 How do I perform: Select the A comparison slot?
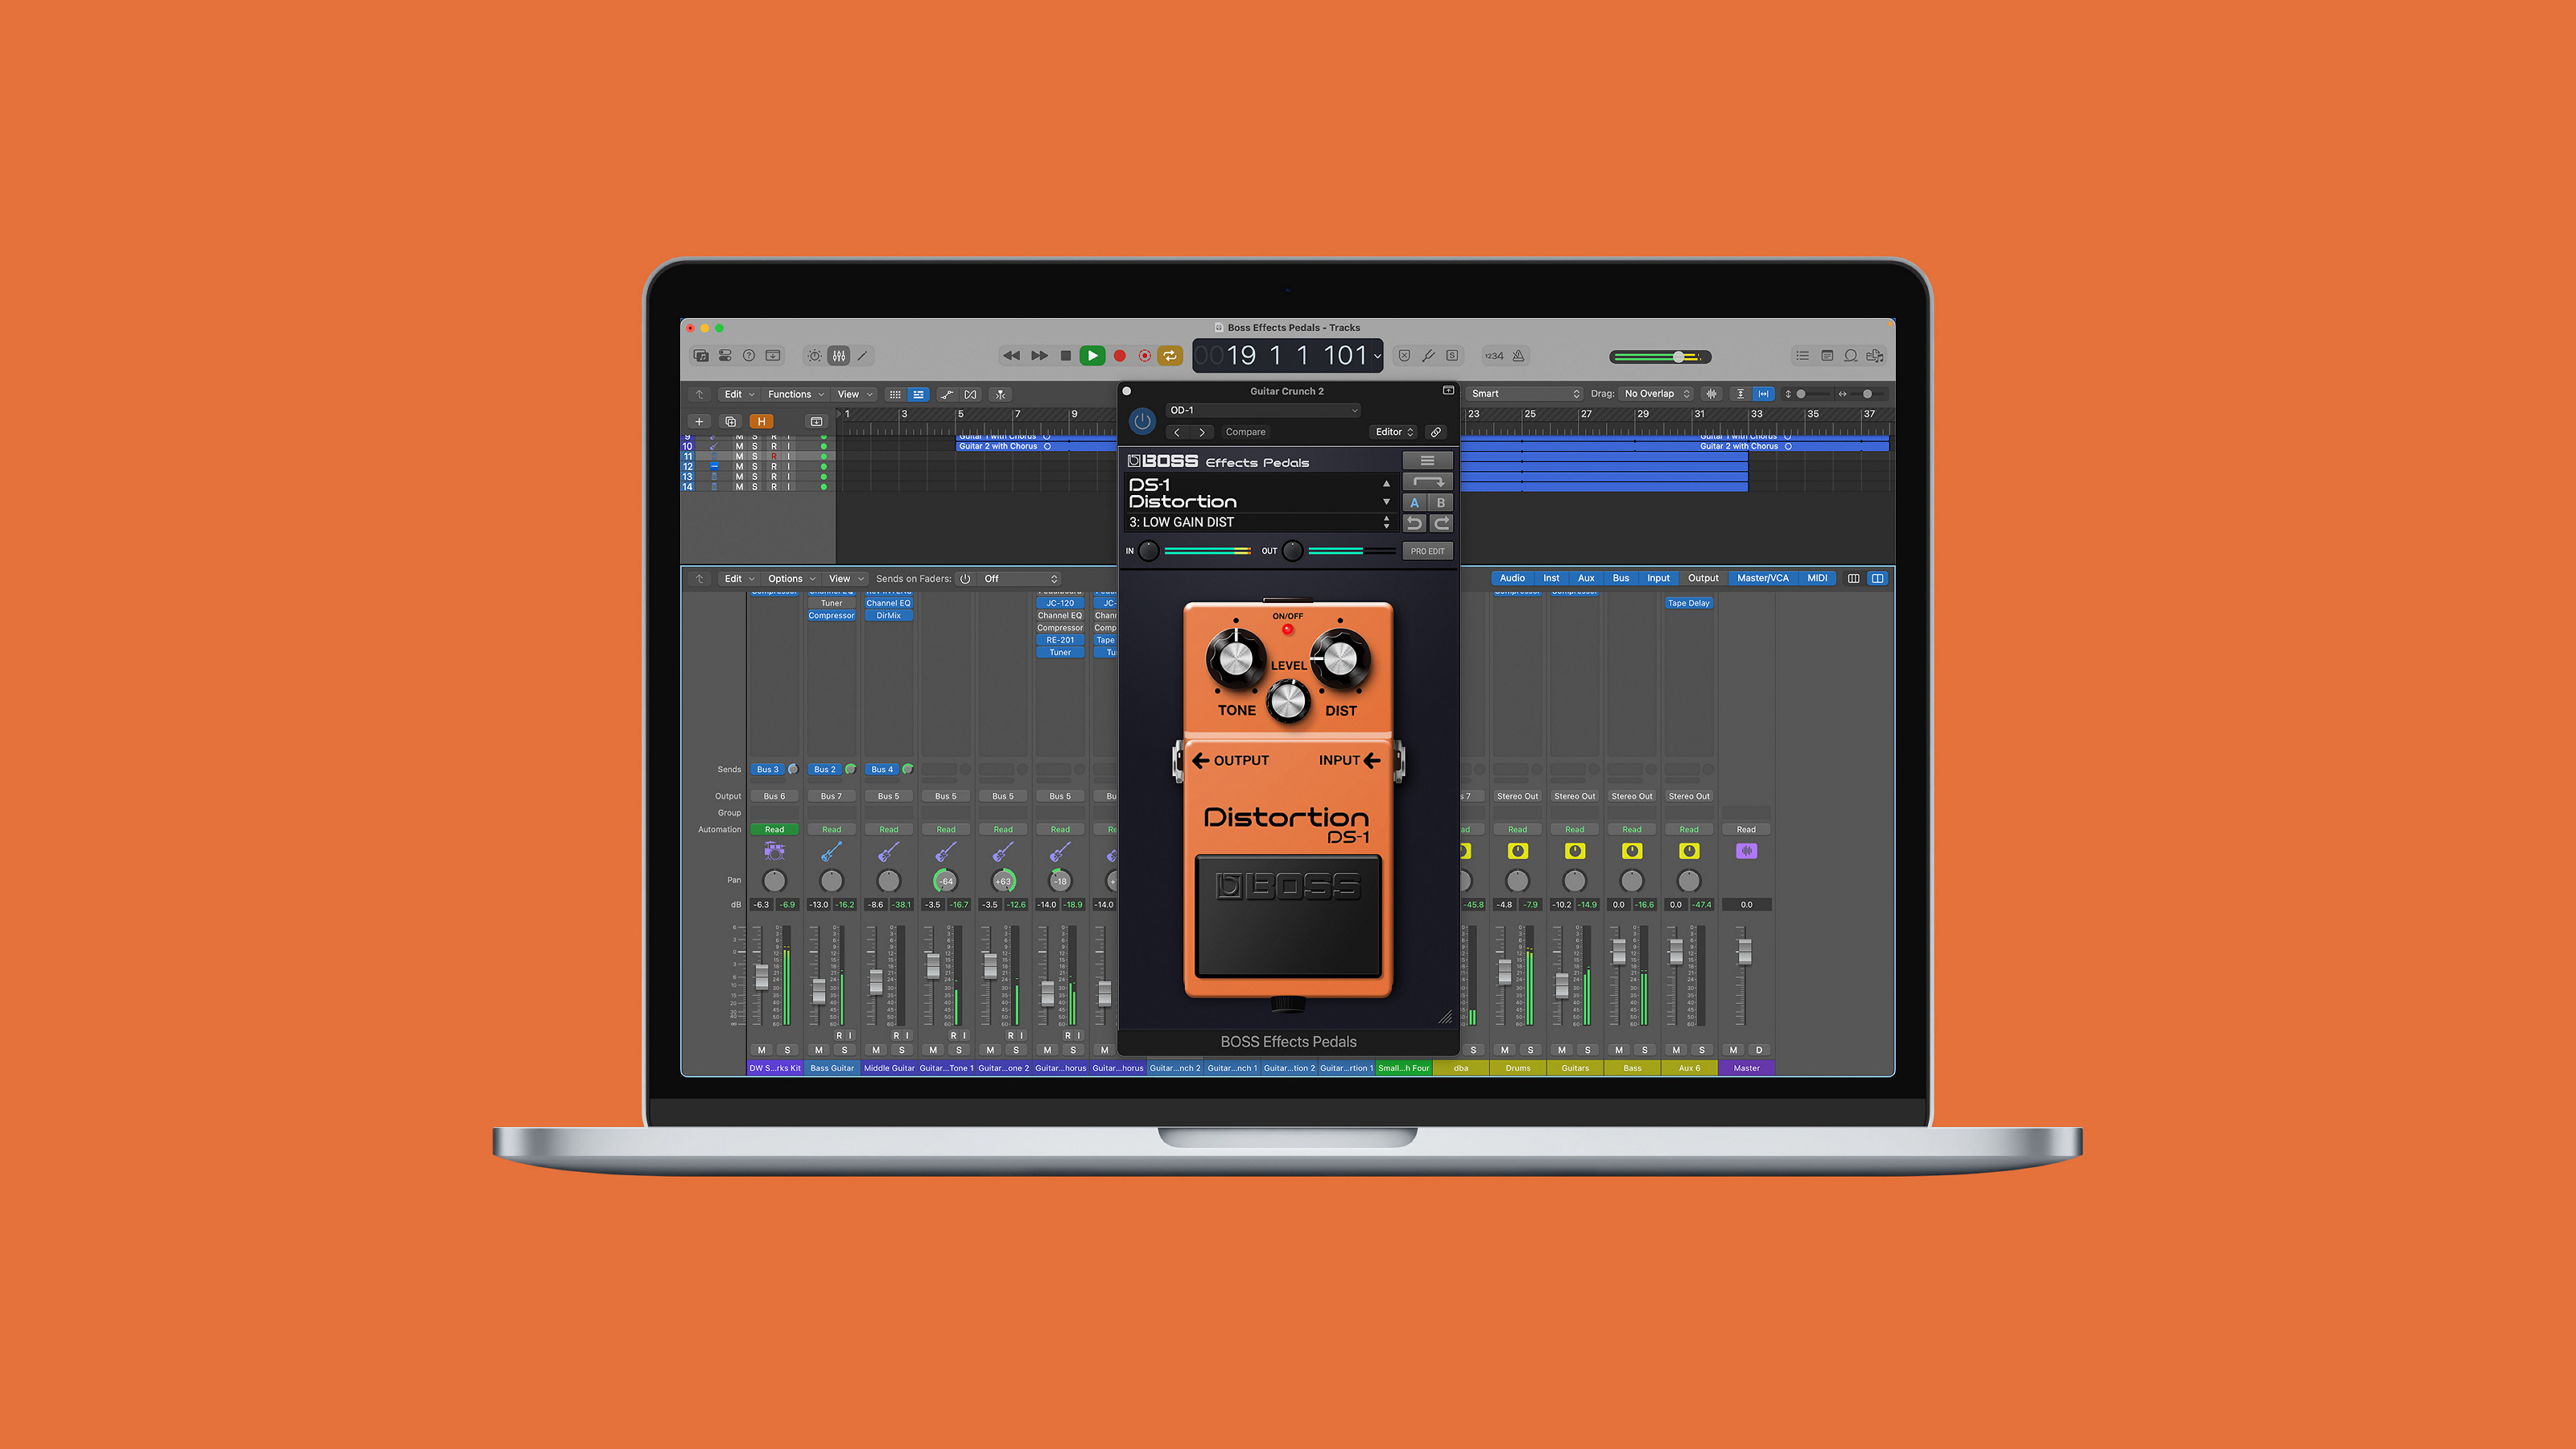click(x=1414, y=503)
